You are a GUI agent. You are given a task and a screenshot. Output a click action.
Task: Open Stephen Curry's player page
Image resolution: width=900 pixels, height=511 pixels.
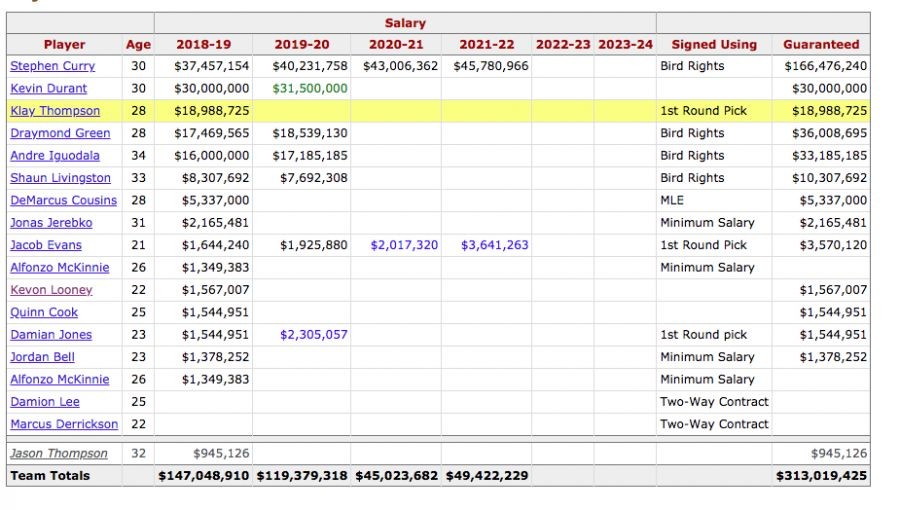[x=52, y=66]
